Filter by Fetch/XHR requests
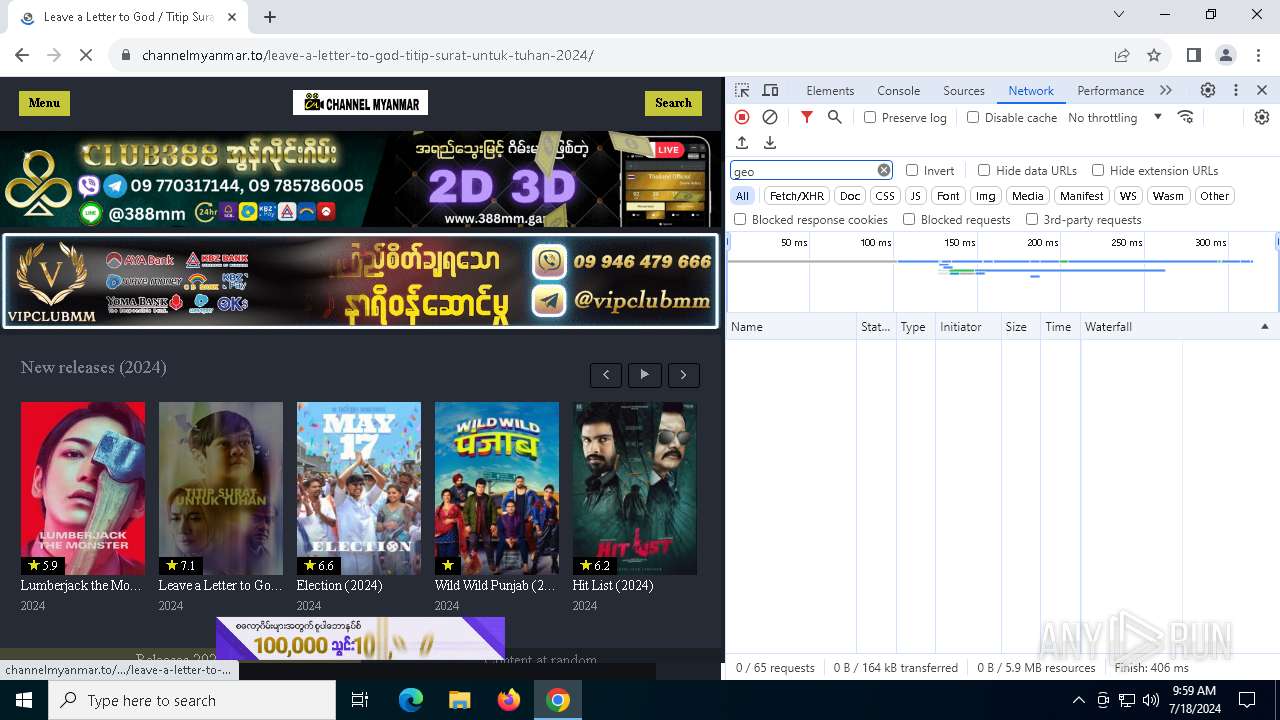1280x720 pixels. 797,196
